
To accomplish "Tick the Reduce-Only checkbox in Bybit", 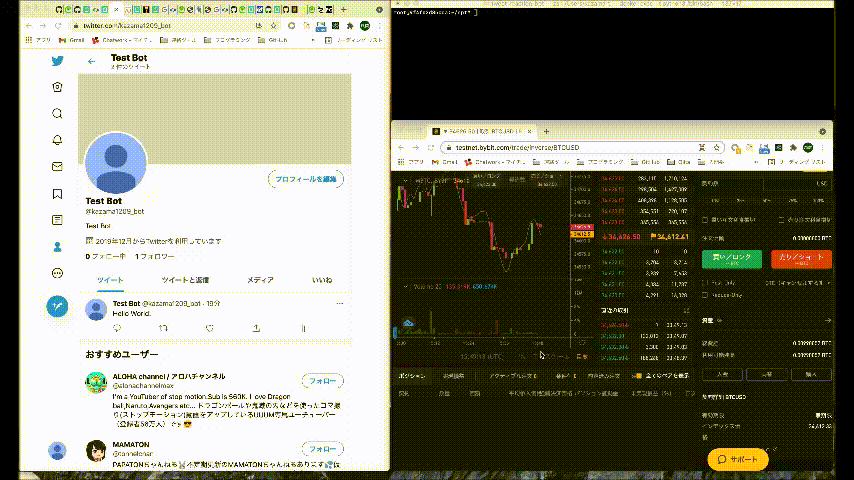I will pyautogui.click(x=705, y=295).
